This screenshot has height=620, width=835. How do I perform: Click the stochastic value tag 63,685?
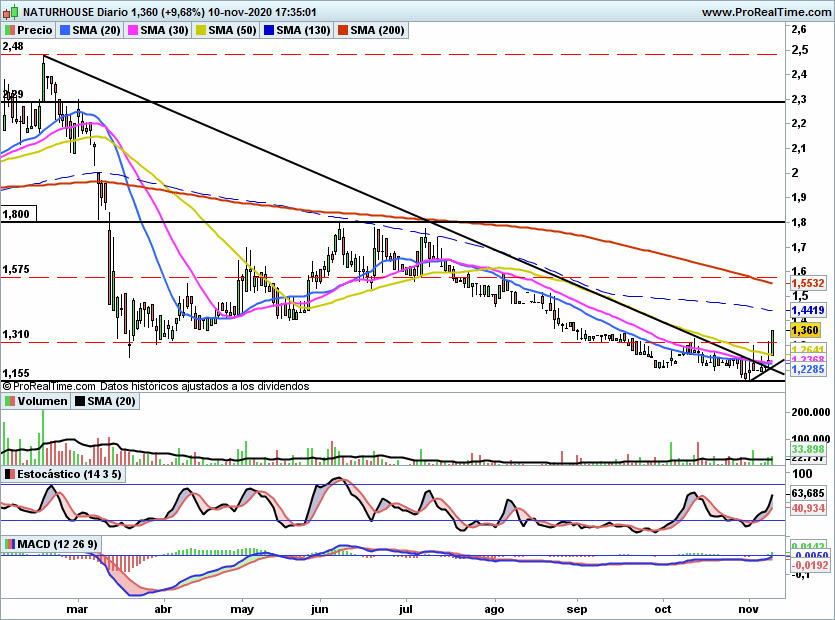pyautogui.click(x=808, y=493)
